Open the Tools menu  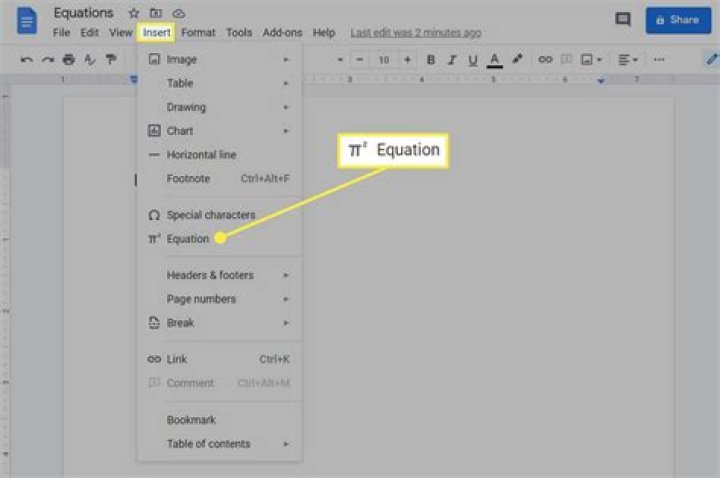tap(239, 33)
